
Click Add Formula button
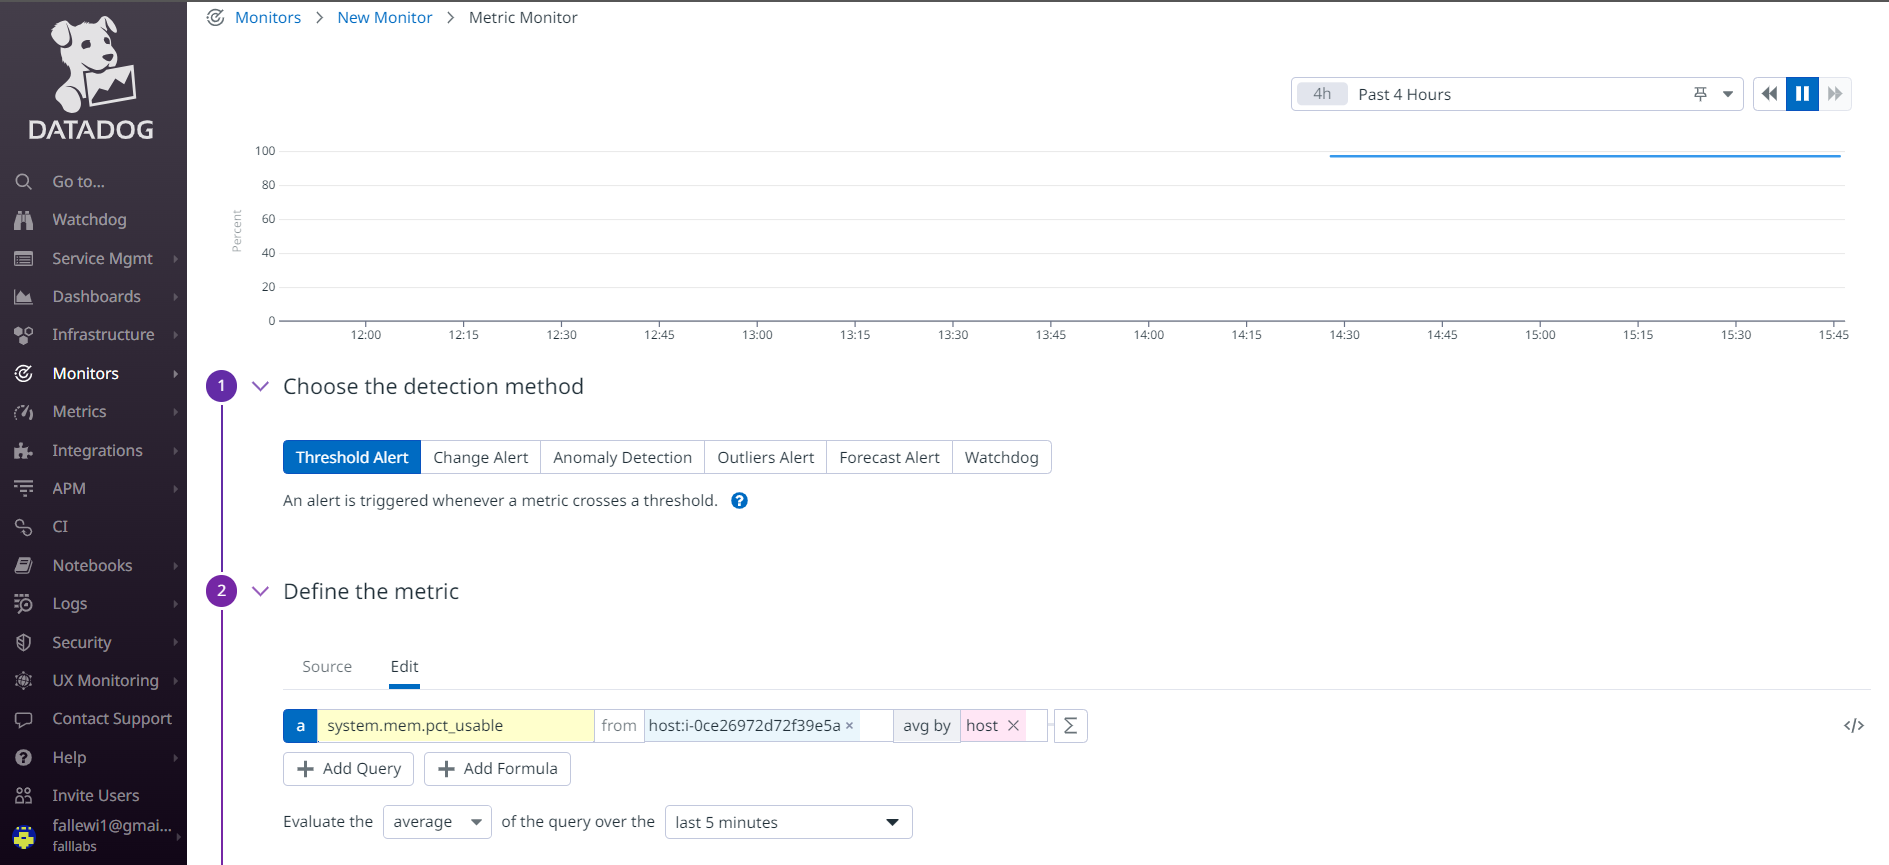(x=498, y=769)
